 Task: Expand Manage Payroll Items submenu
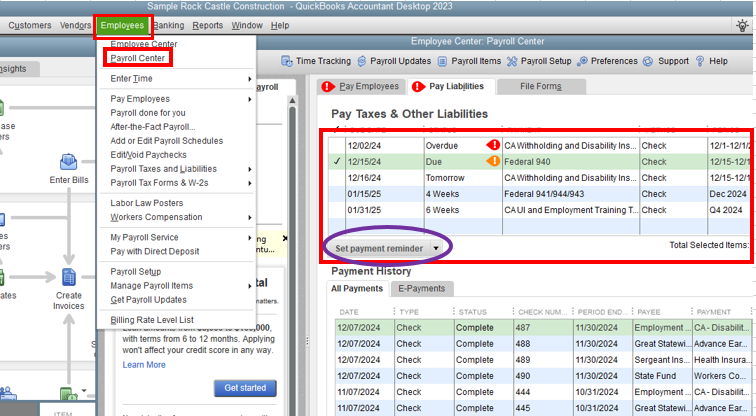(x=250, y=286)
